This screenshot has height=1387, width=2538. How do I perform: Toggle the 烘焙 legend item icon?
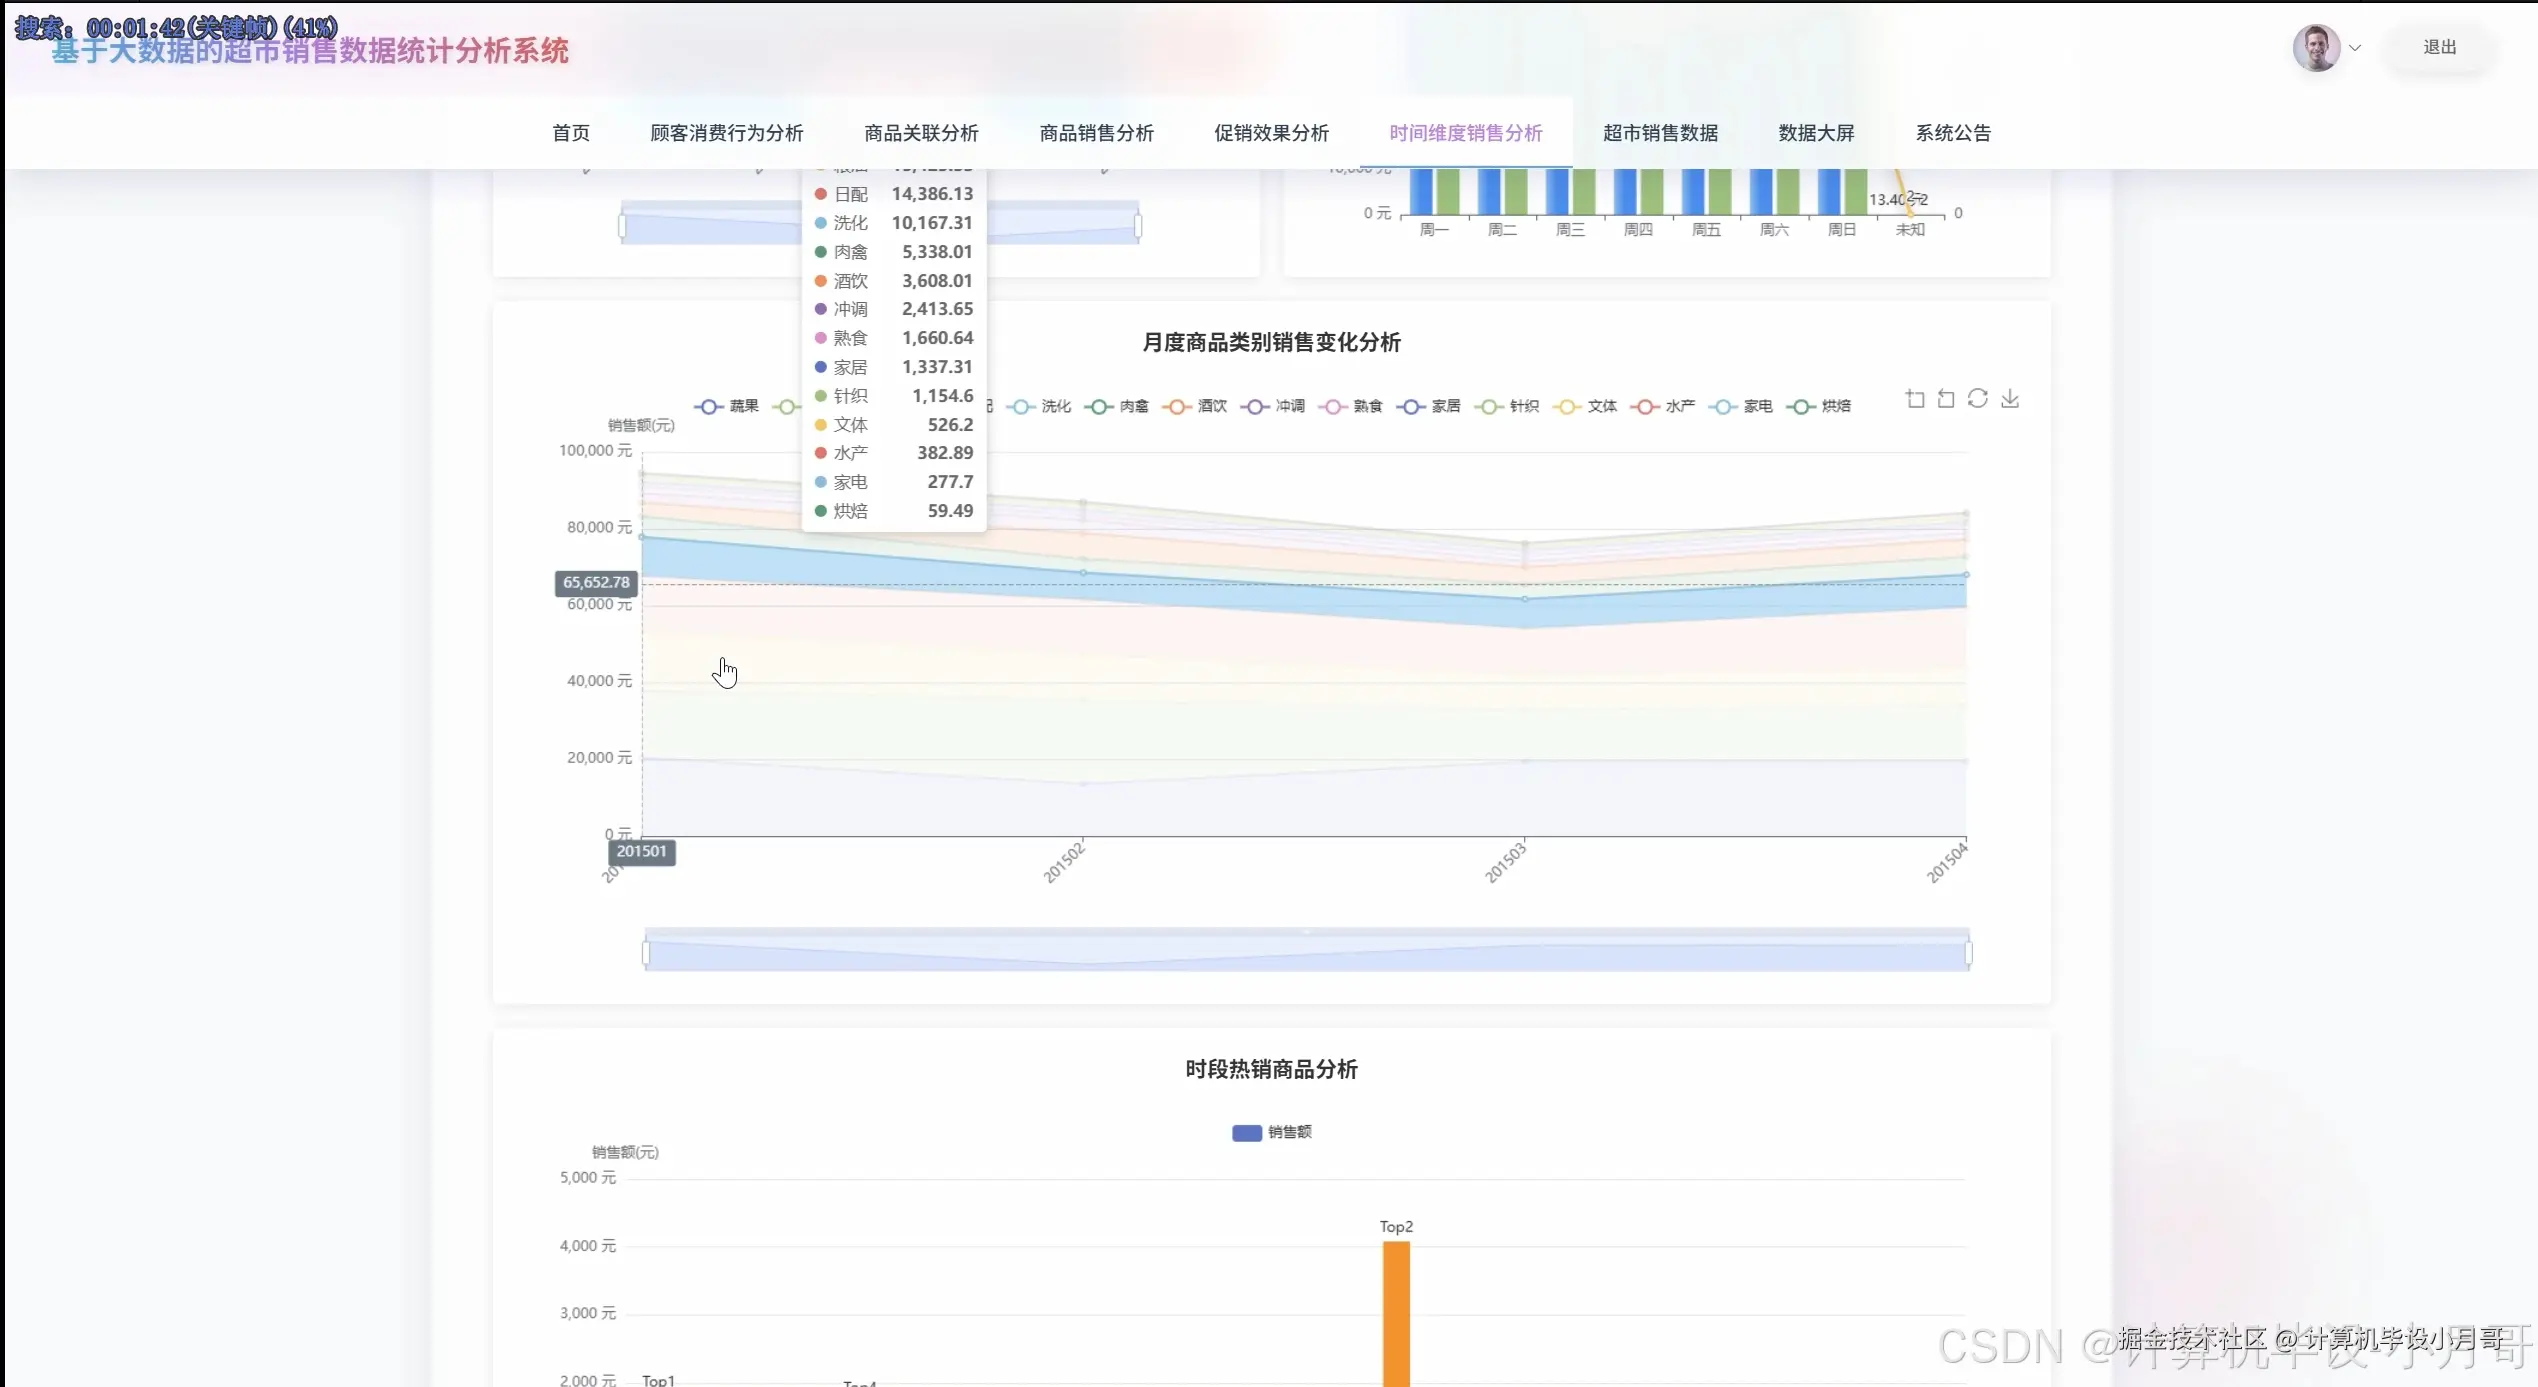[1801, 406]
